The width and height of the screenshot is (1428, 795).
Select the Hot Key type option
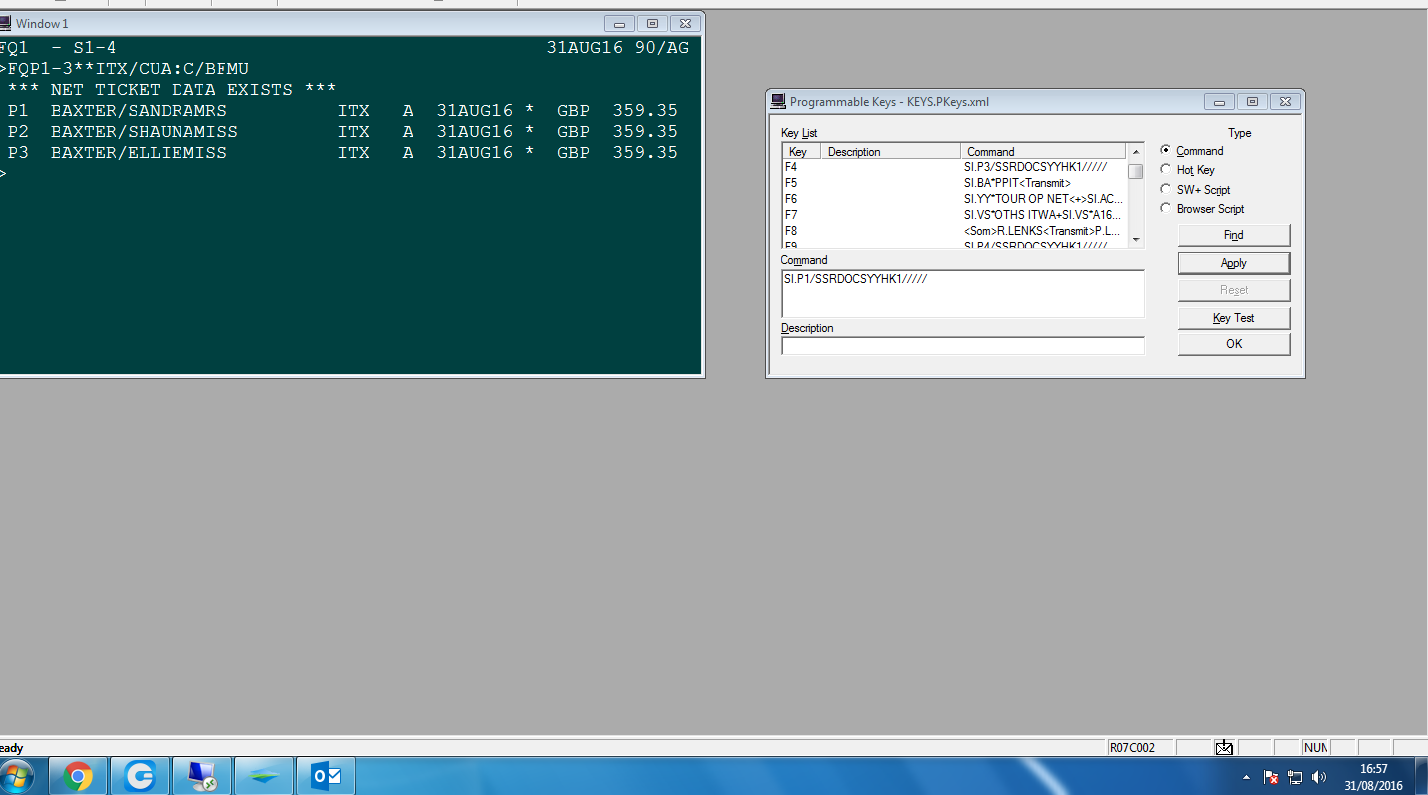pyautogui.click(x=1166, y=170)
